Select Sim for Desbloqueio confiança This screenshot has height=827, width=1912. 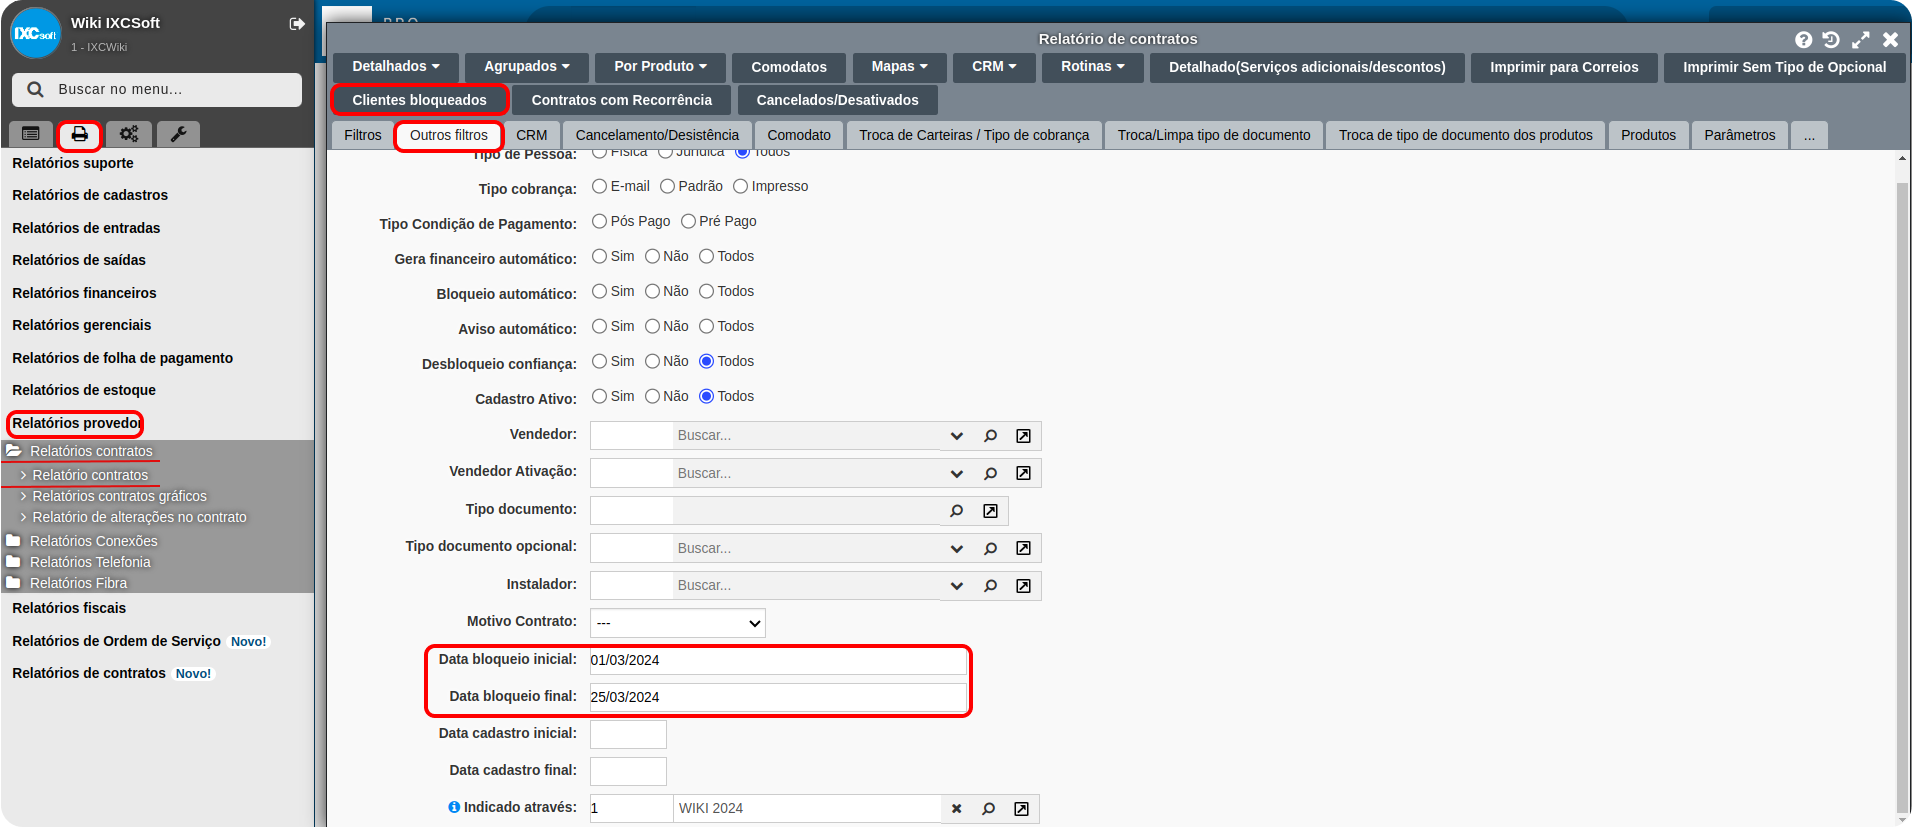[599, 361]
